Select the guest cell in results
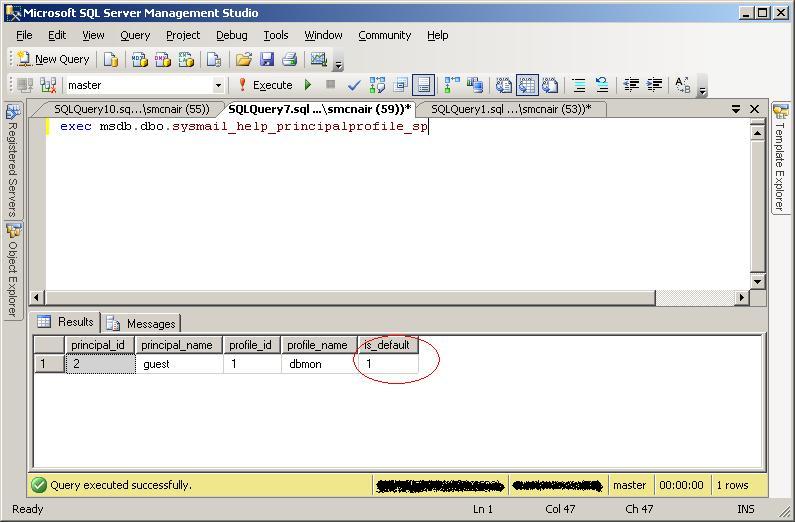Image resolution: width=795 pixels, height=522 pixels. click(x=179, y=364)
